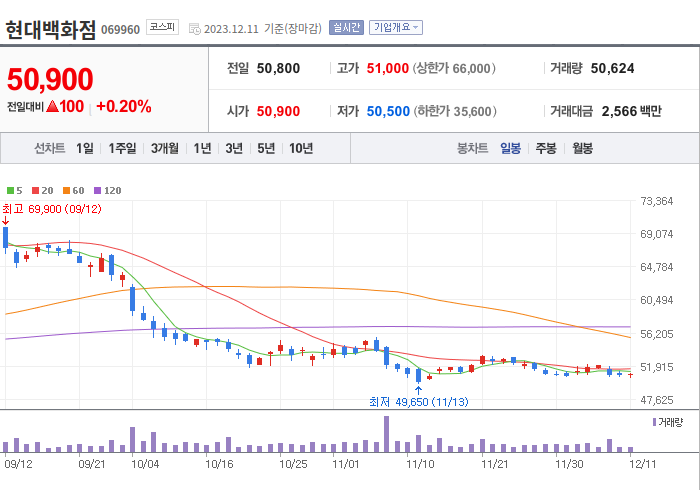Select the 1주일 line chart tab
700x490 pixels.
(x=122, y=148)
